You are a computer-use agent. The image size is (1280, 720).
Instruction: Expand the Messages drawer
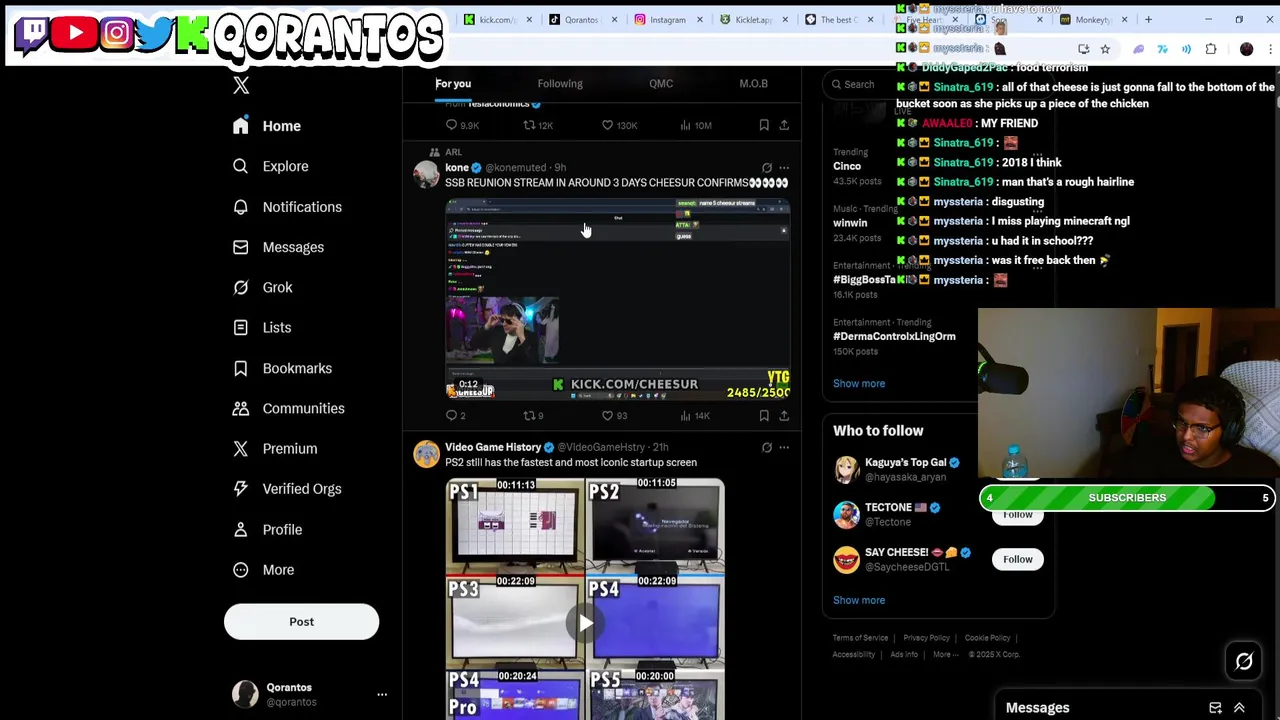(1239, 708)
